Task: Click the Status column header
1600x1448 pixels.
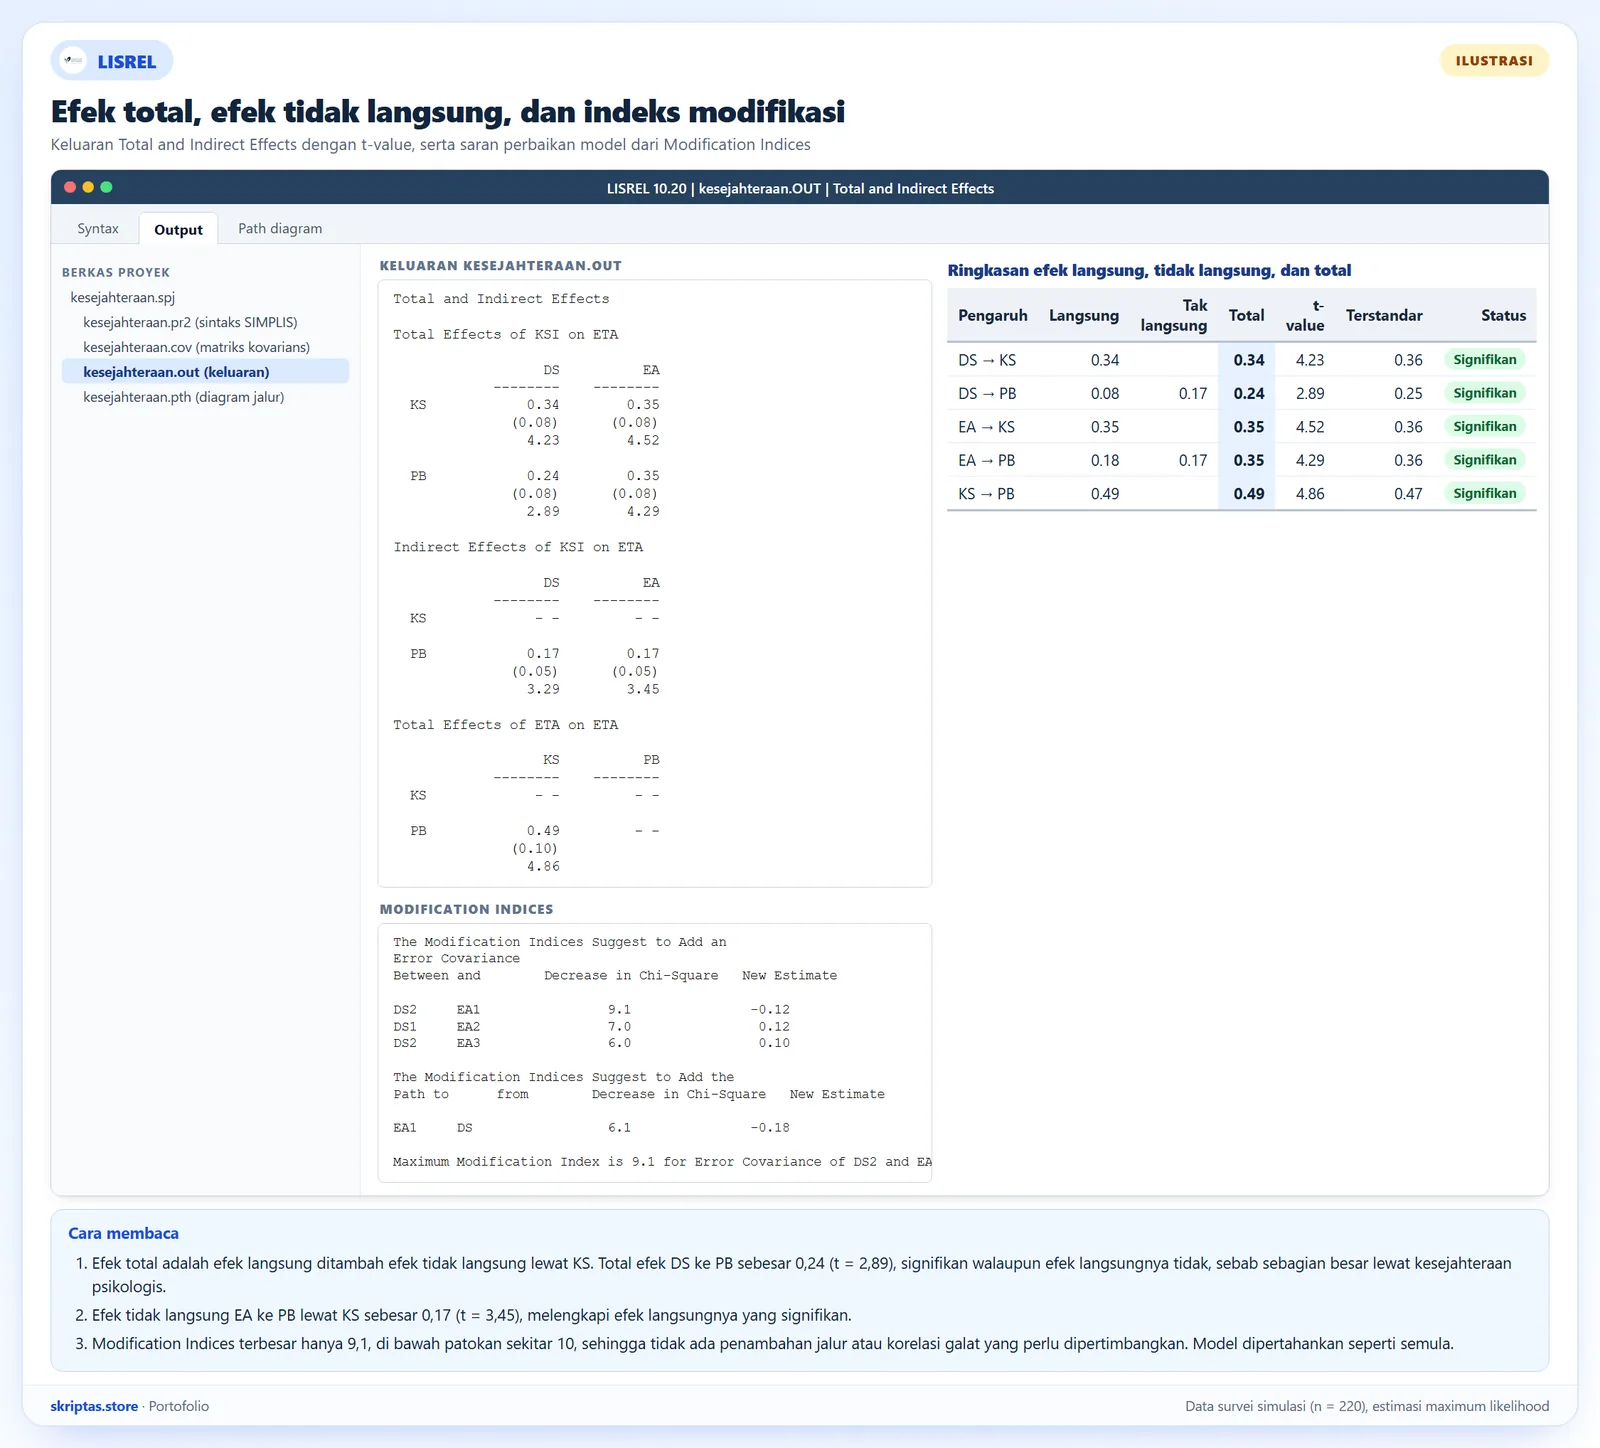Action: tap(1503, 315)
